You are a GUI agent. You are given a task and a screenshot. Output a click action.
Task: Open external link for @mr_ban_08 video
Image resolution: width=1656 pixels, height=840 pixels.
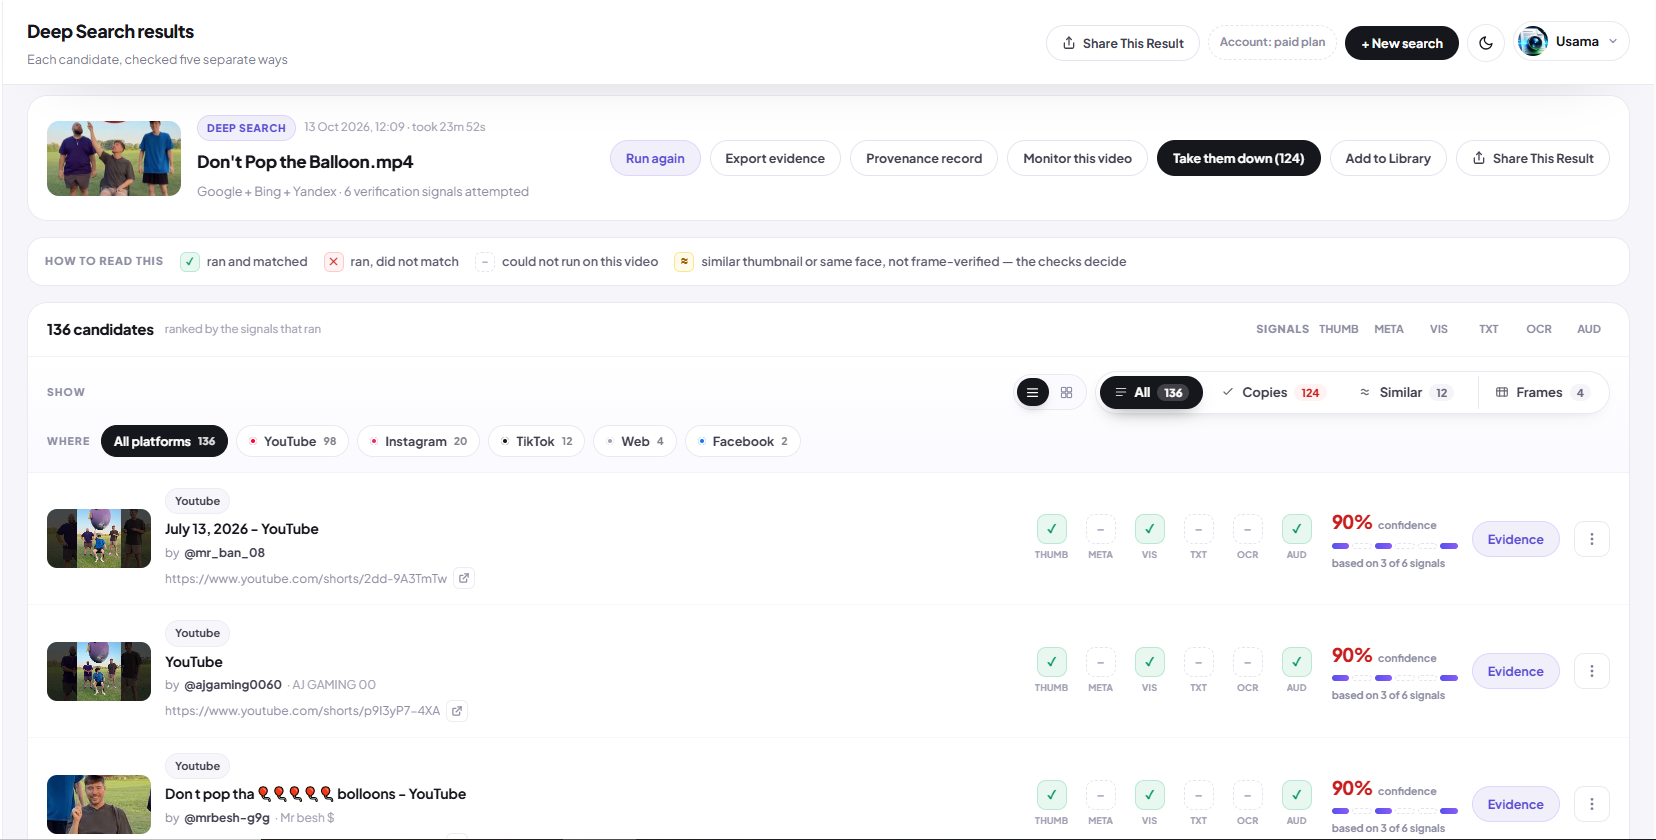(464, 578)
